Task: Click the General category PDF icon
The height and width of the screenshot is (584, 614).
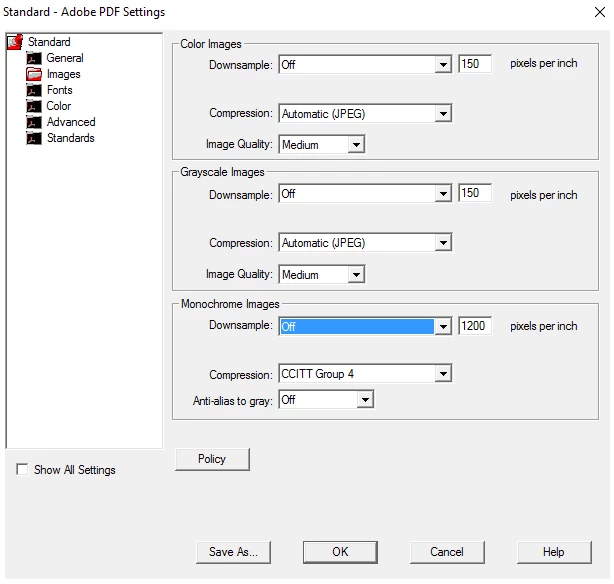Action: [x=34, y=58]
